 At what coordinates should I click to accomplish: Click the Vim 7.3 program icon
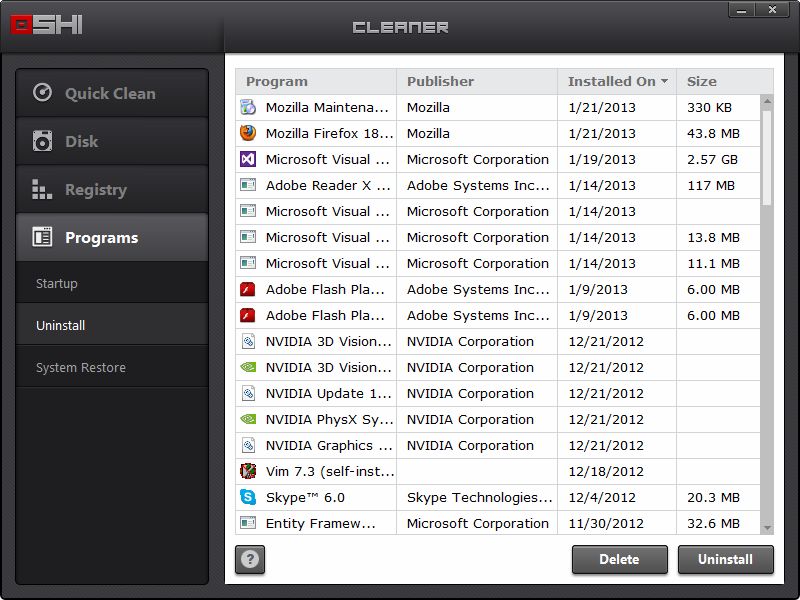click(x=248, y=471)
